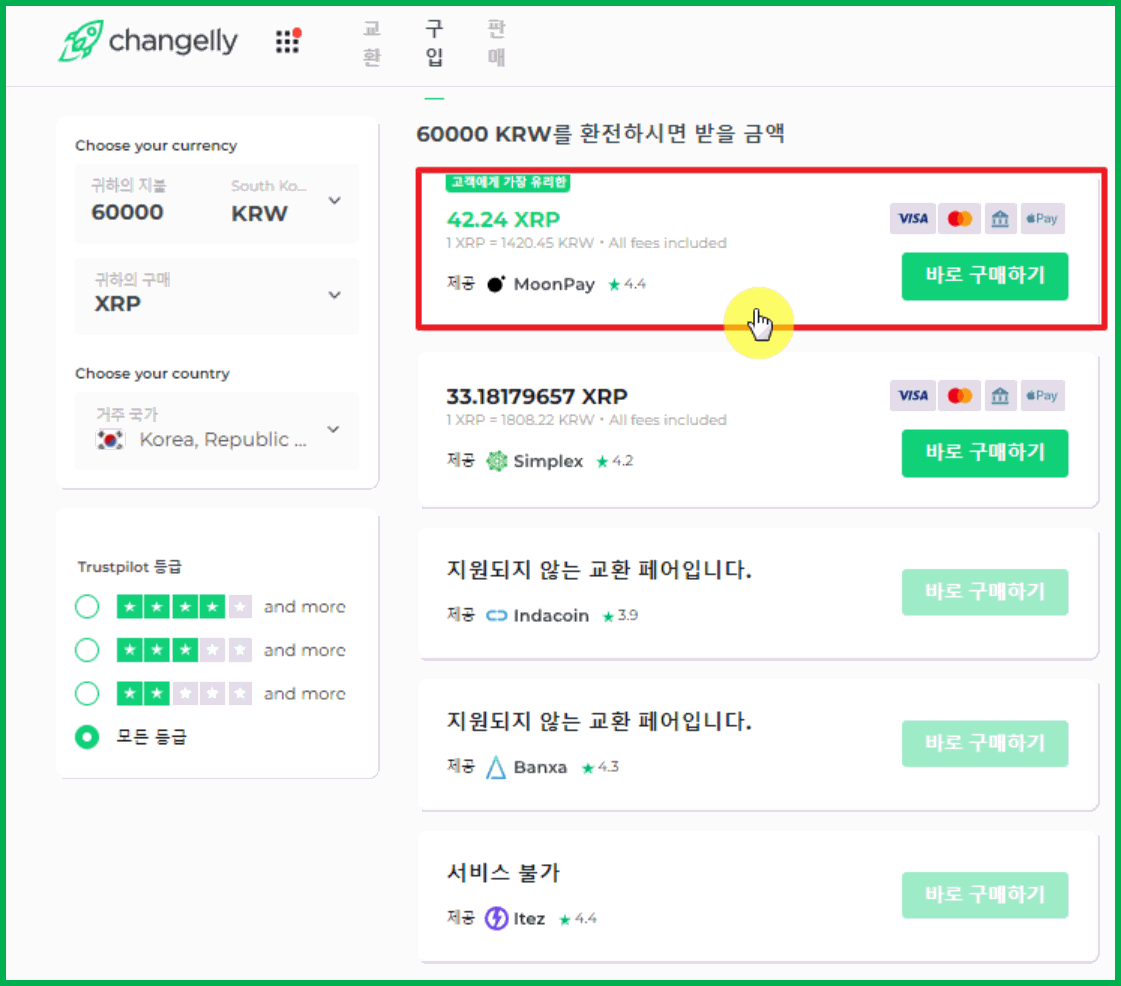This screenshot has height=986, width=1121.
Task: Open the apps grid menu with red dot
Action: click(288, 41)
